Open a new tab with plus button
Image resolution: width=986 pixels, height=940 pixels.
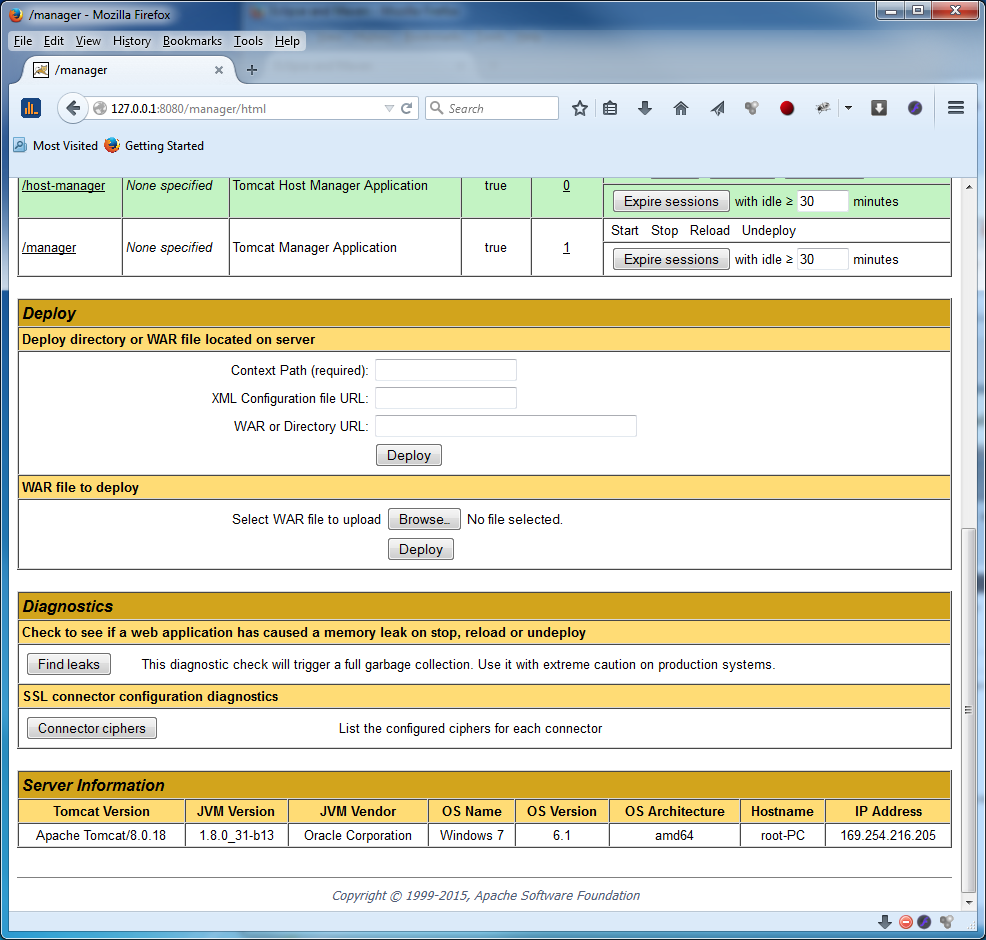(252, 70)
